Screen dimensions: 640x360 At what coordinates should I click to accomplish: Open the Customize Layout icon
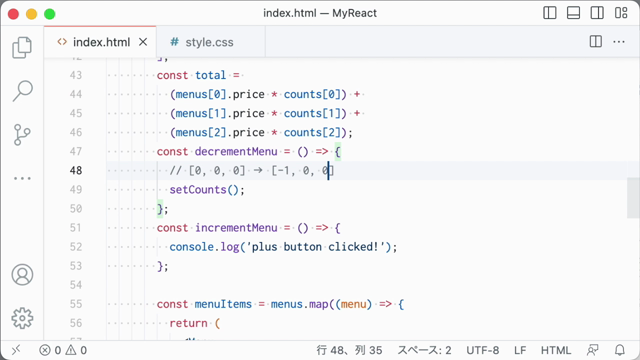(x=621, y=13)
